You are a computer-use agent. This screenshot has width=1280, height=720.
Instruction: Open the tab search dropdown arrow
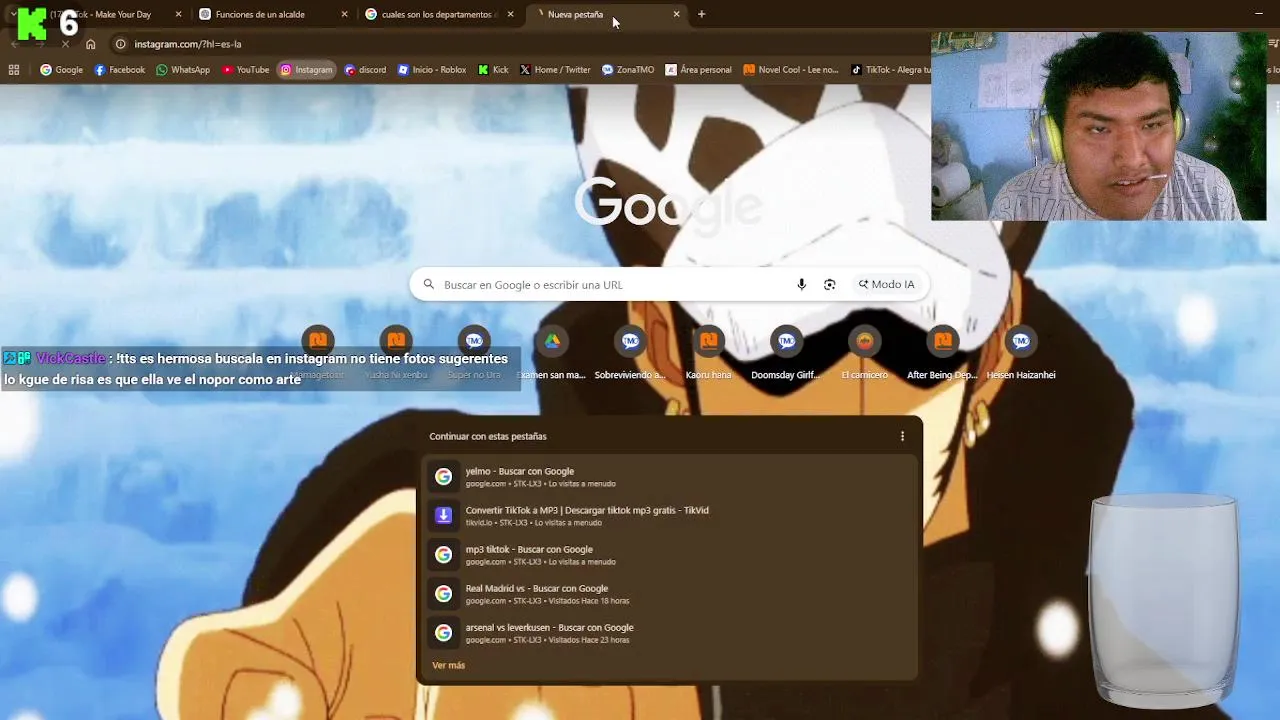pos(12,14)
